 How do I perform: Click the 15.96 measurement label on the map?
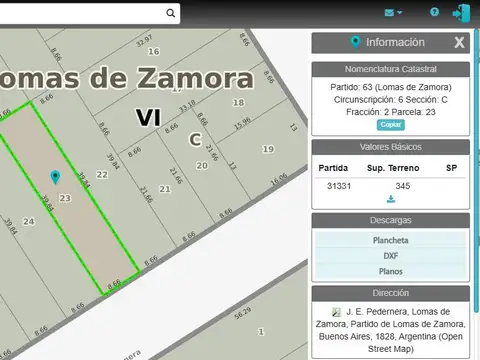(242, 123)
